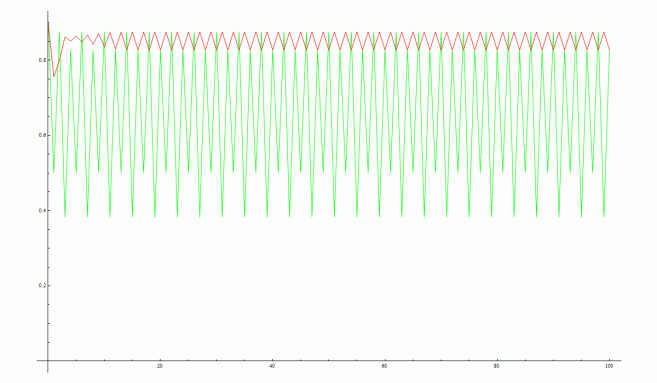Click the x-axis label 100
Viewport: 657px width, 383px height.
[609, 366]
